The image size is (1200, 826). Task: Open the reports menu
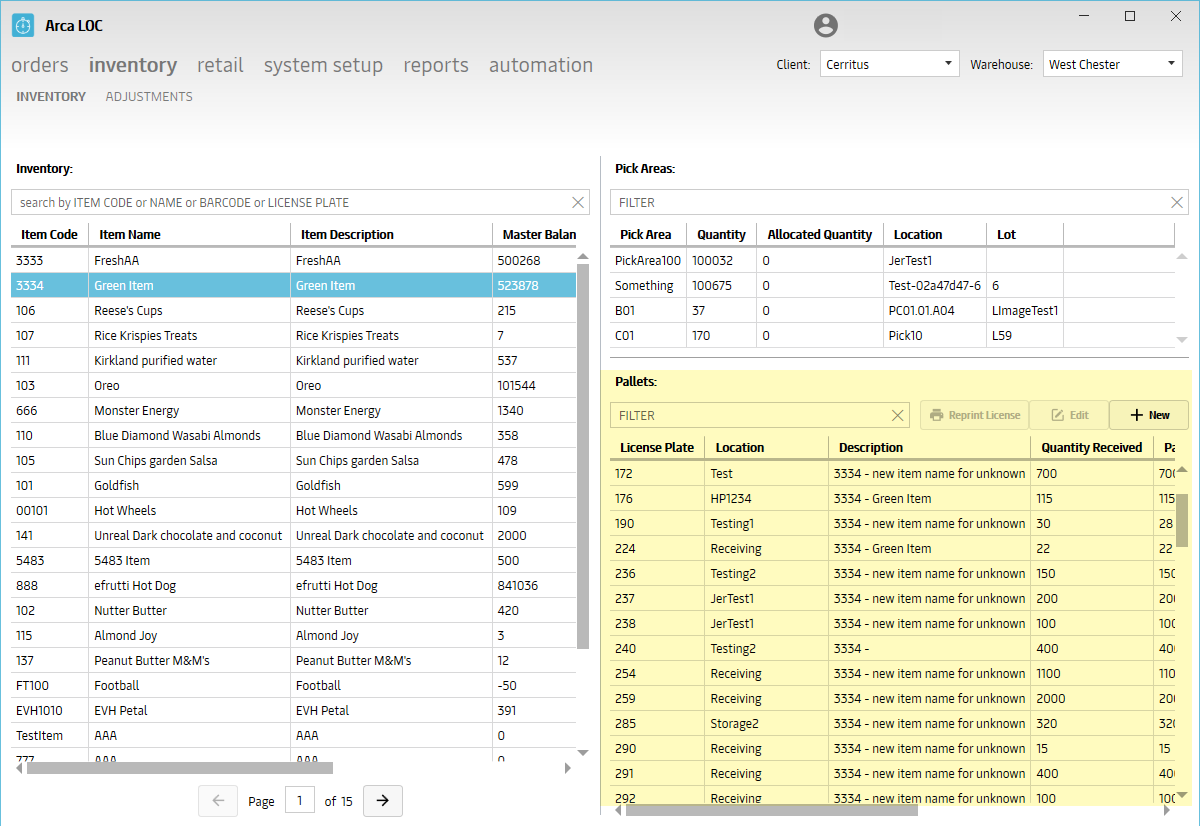click(436, 65)
